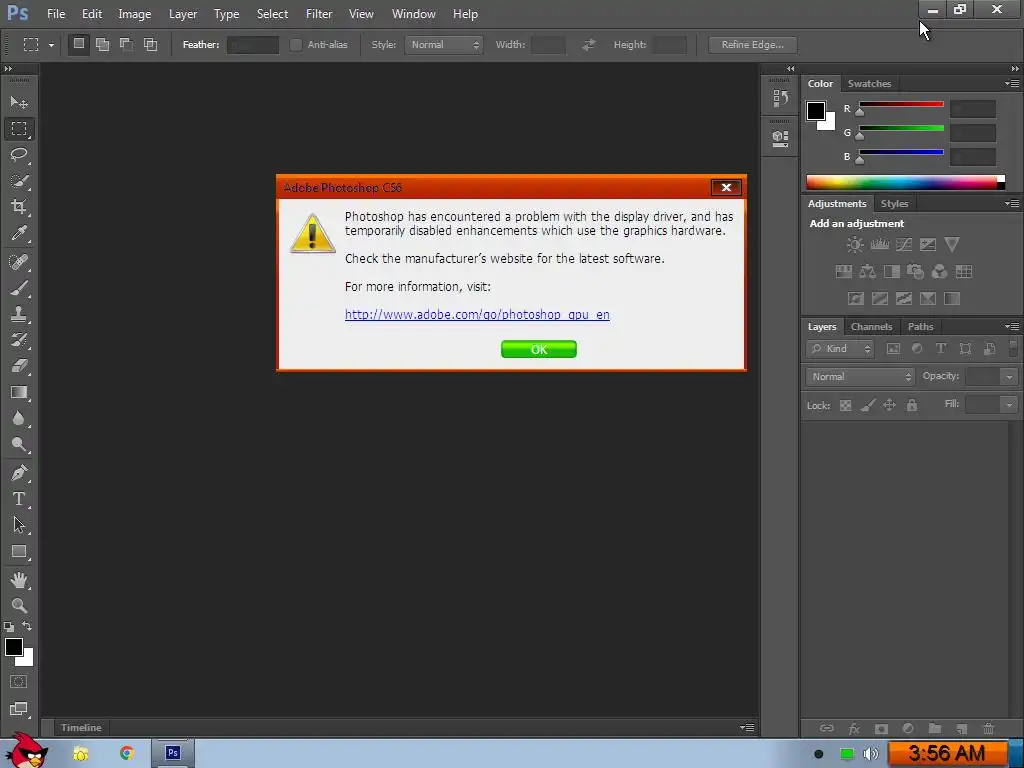Image resolution: width=1024 pixels, height=768 pixels.
Task: Select the Blur tool
Action: click(19, 419)
